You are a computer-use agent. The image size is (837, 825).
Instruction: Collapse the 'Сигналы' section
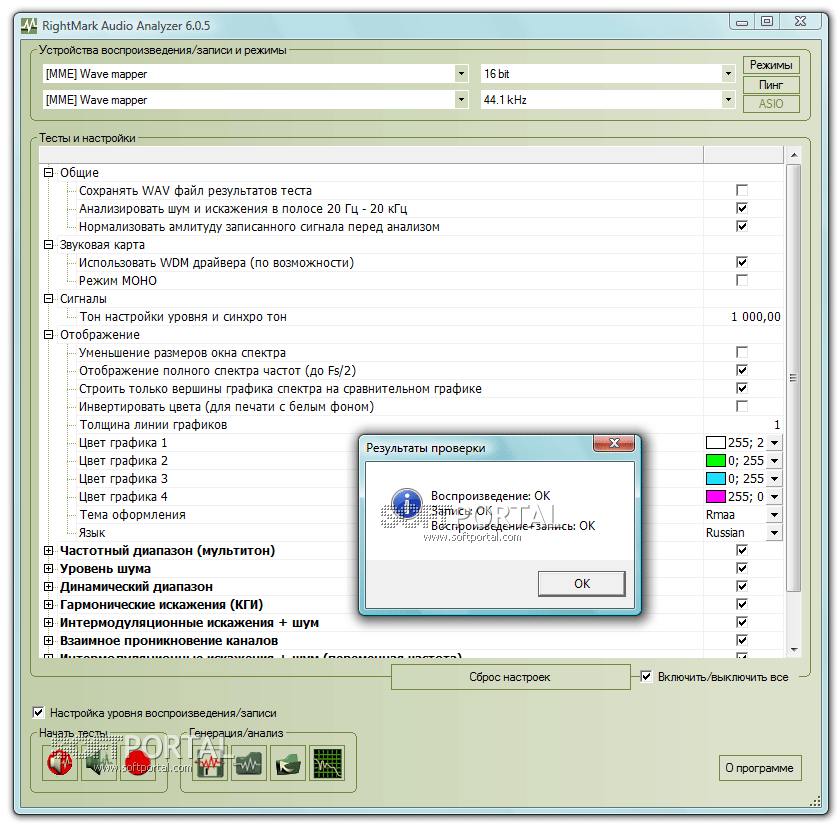[49, 298]
